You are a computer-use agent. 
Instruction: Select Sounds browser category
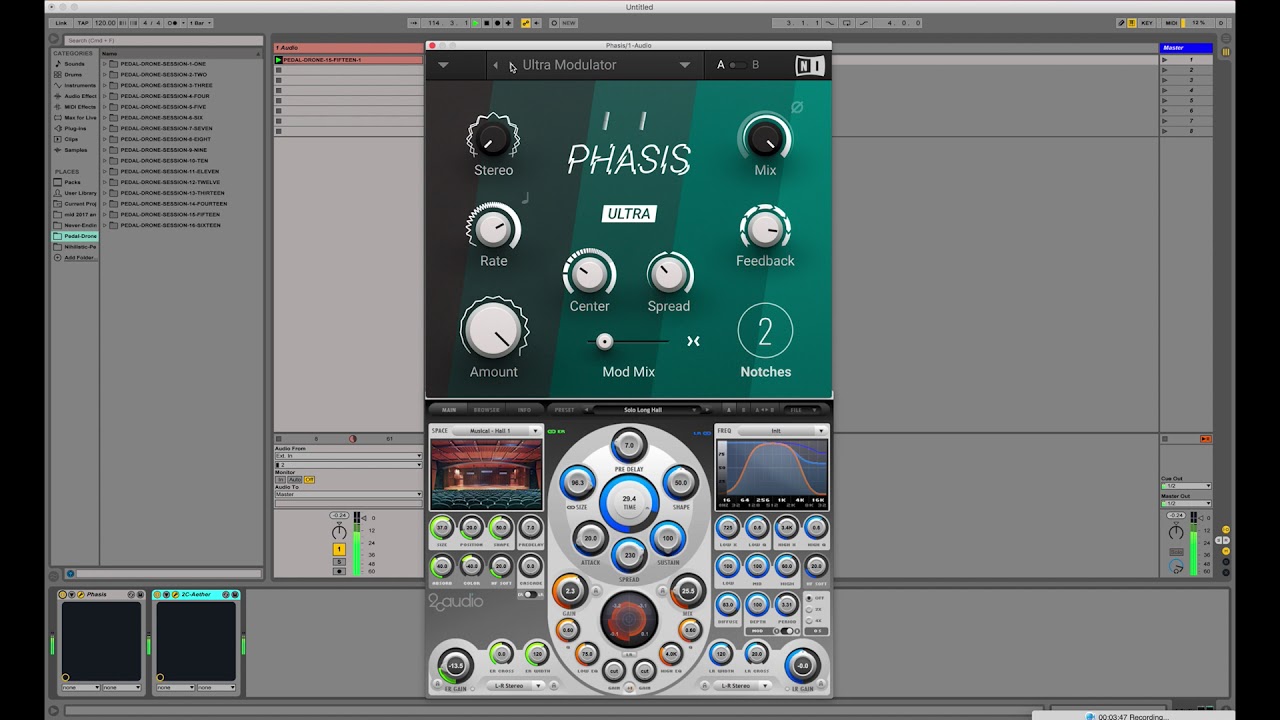(x=74, y=63)
